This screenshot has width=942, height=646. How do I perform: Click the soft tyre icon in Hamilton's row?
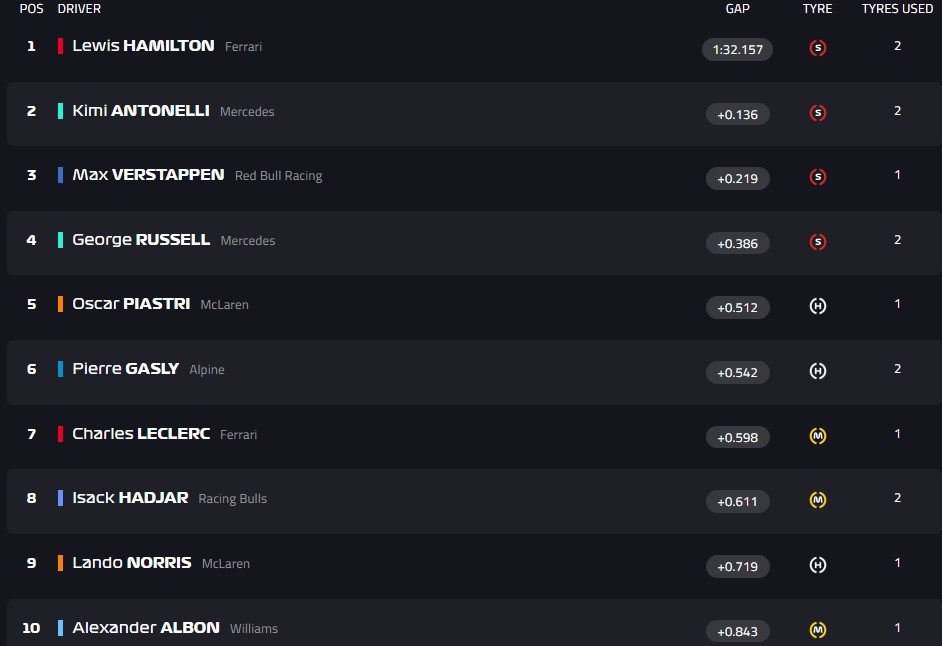point(817,48)
